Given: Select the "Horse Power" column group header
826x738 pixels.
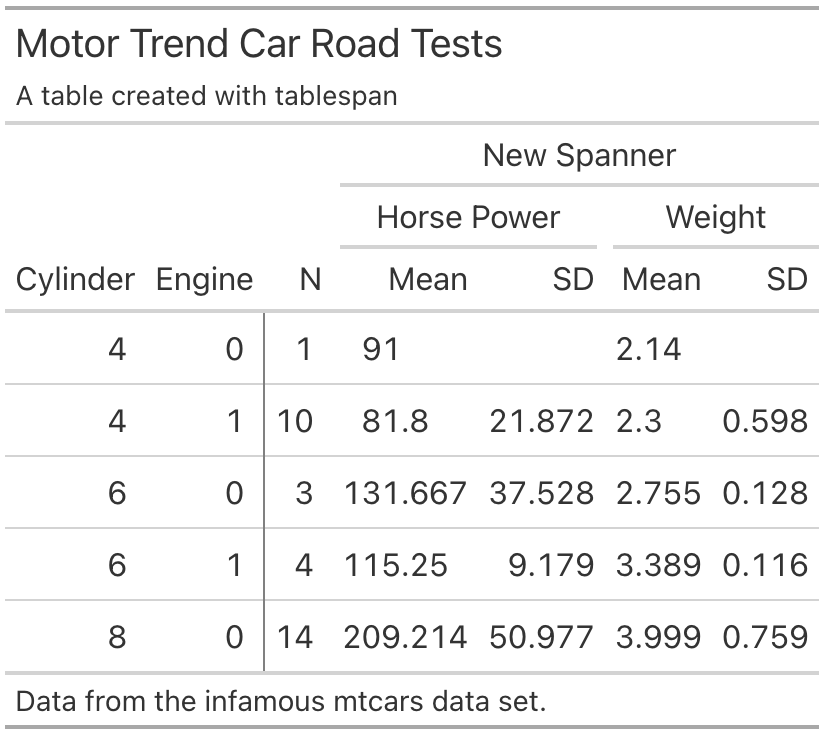Looking at the screenshot, I should [468, 217].
